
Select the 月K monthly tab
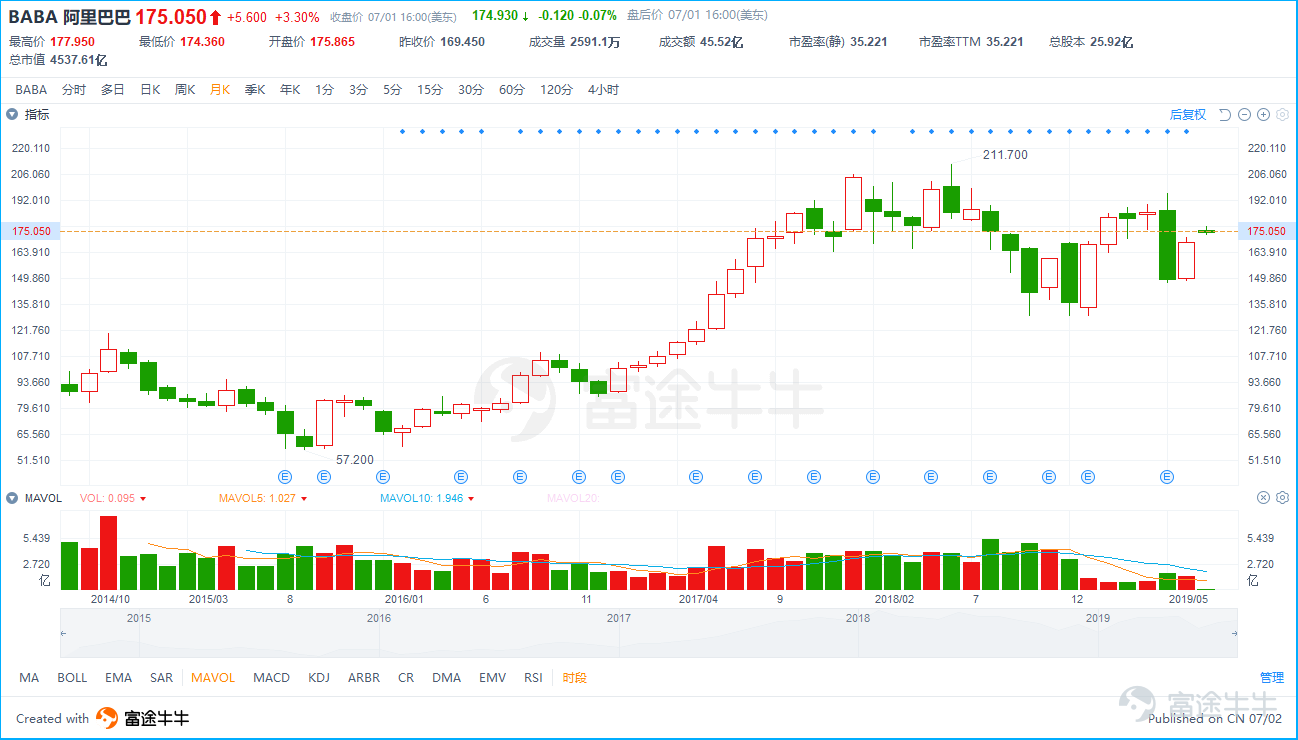(x=220, y=90)
